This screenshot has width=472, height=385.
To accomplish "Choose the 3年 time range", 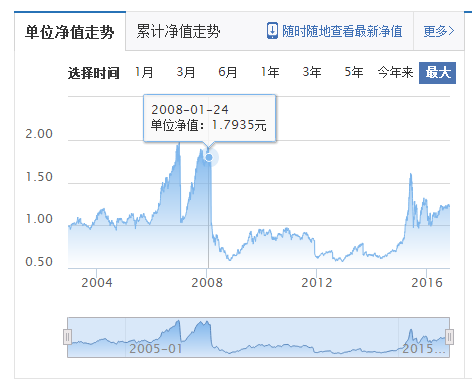I will click(x=312, y=72).
